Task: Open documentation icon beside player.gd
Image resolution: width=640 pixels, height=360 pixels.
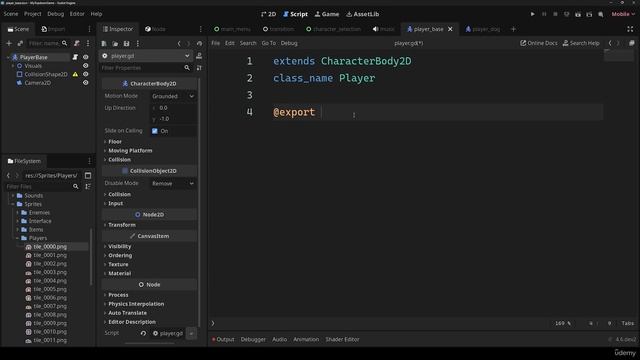Action: point(199,56)
